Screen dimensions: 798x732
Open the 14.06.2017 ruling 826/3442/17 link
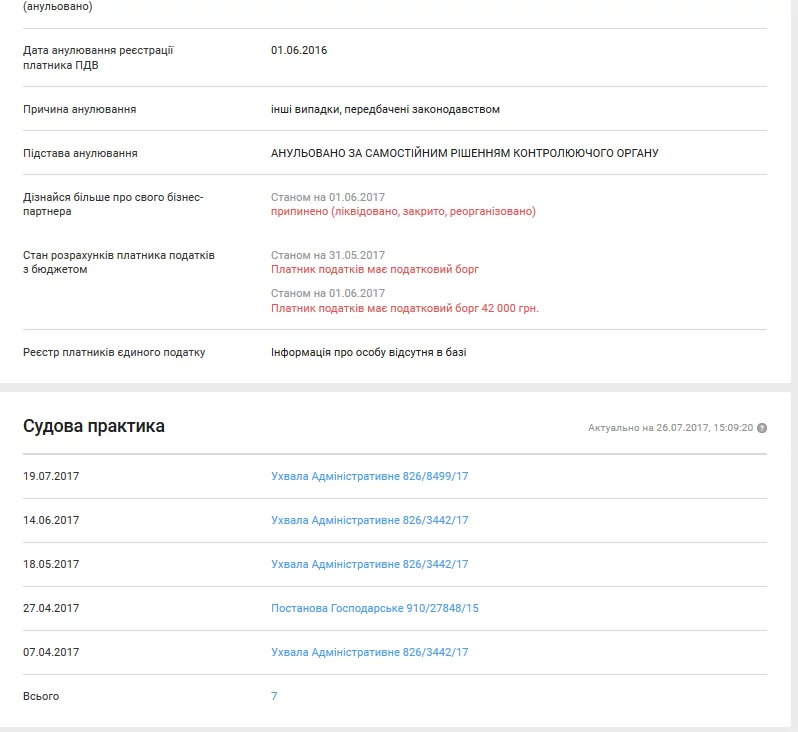369,520
